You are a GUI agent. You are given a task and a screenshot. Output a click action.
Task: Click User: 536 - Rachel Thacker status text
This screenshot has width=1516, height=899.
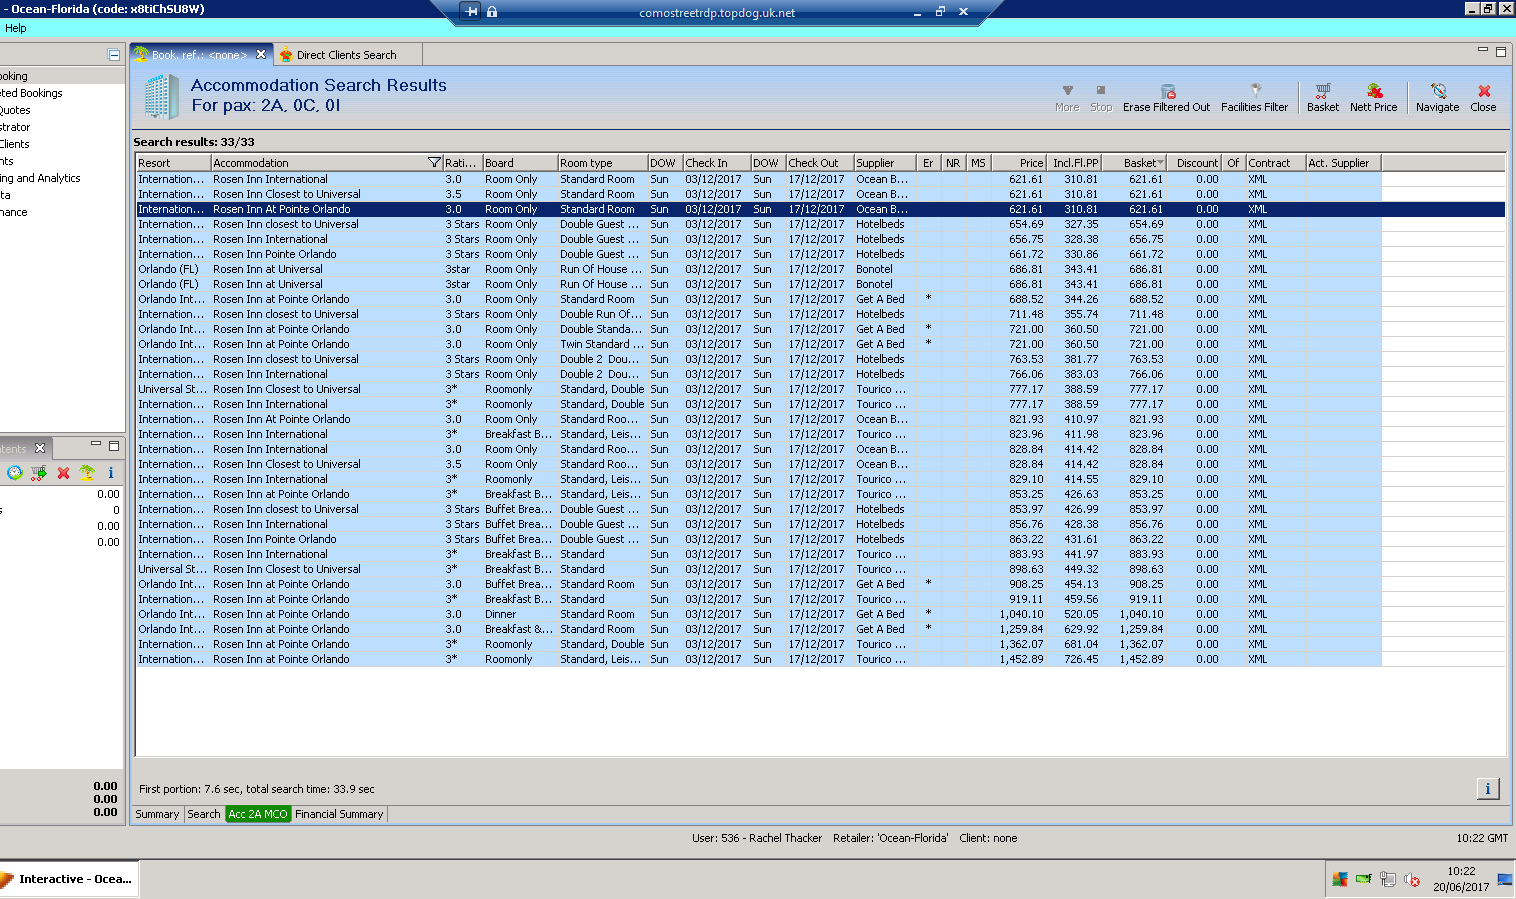(757, 838)
